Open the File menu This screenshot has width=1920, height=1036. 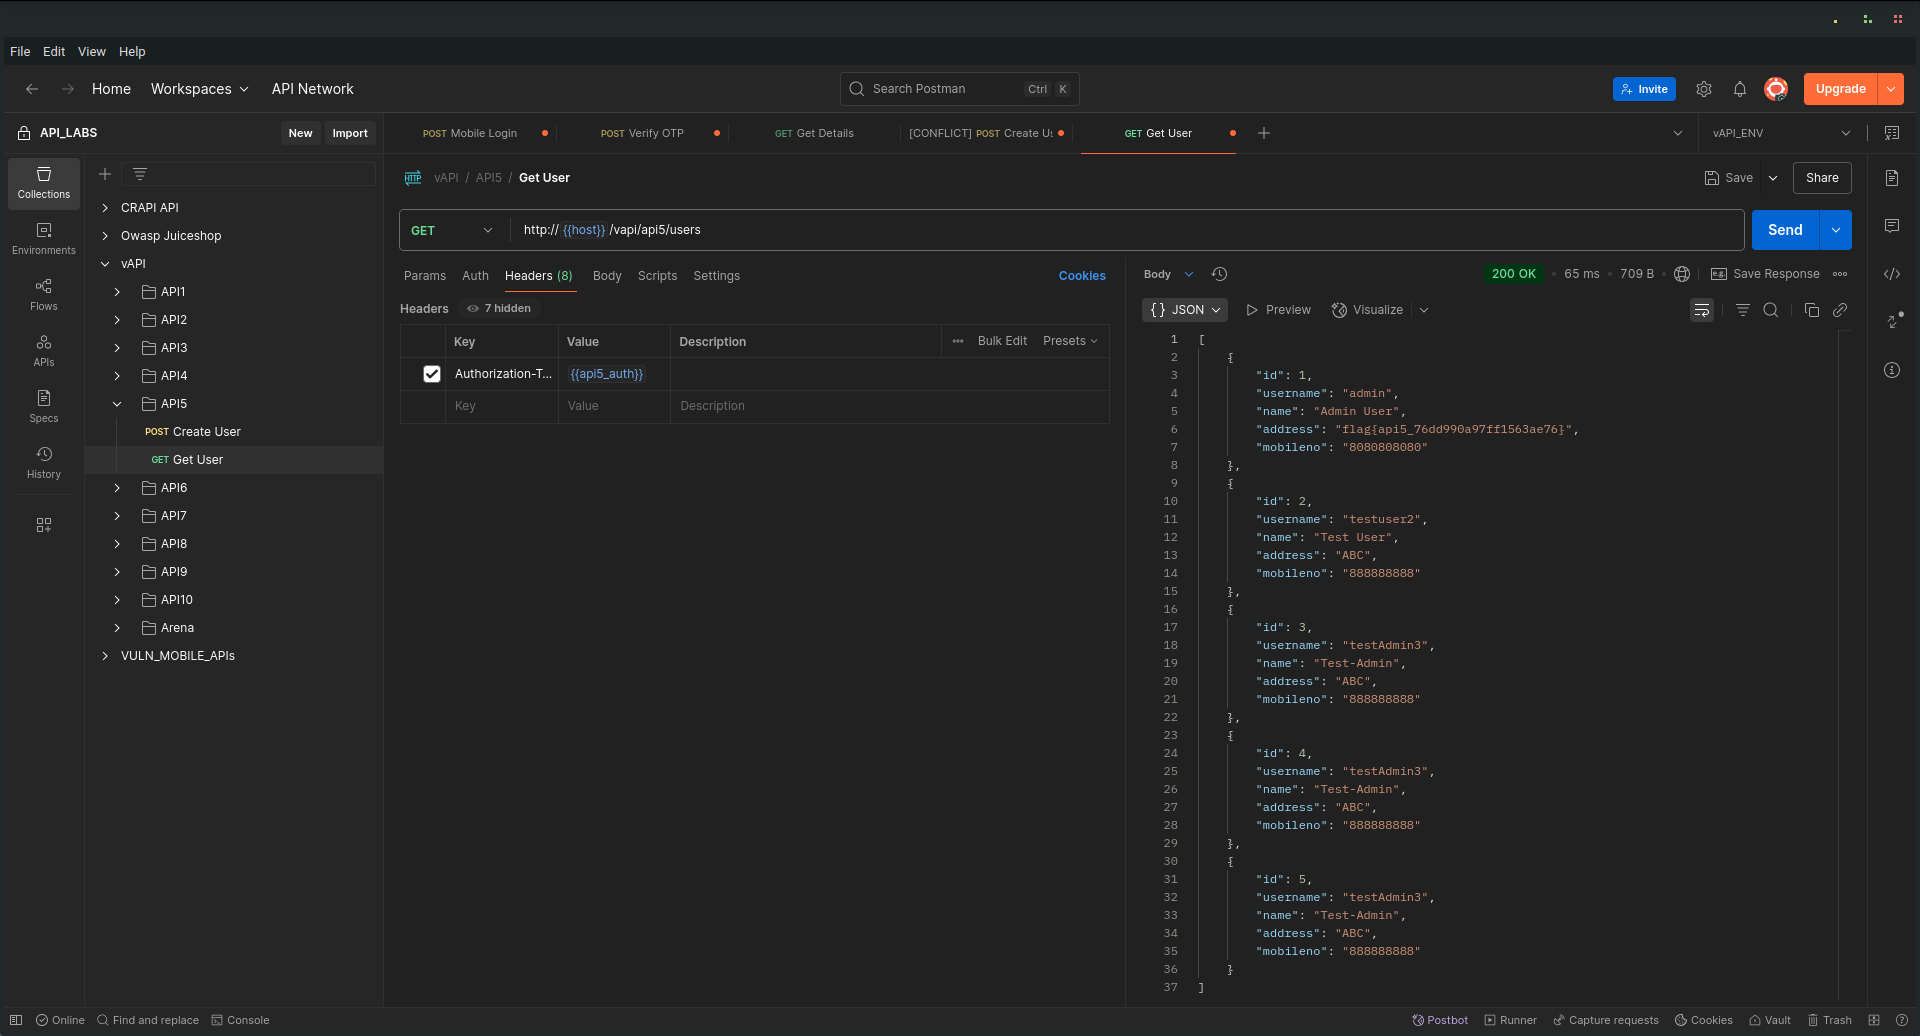pos(20,52)
